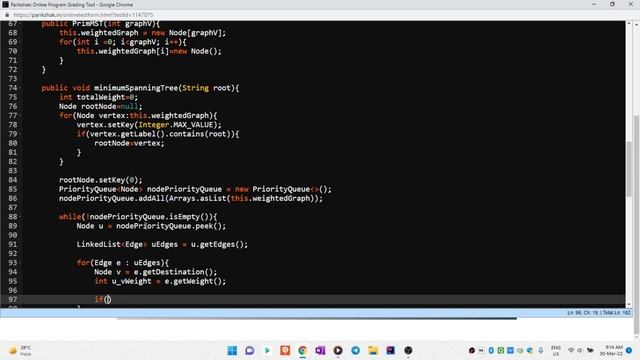Collapse the if-block fold at line 79
The image size is (640, 360).
20,134
